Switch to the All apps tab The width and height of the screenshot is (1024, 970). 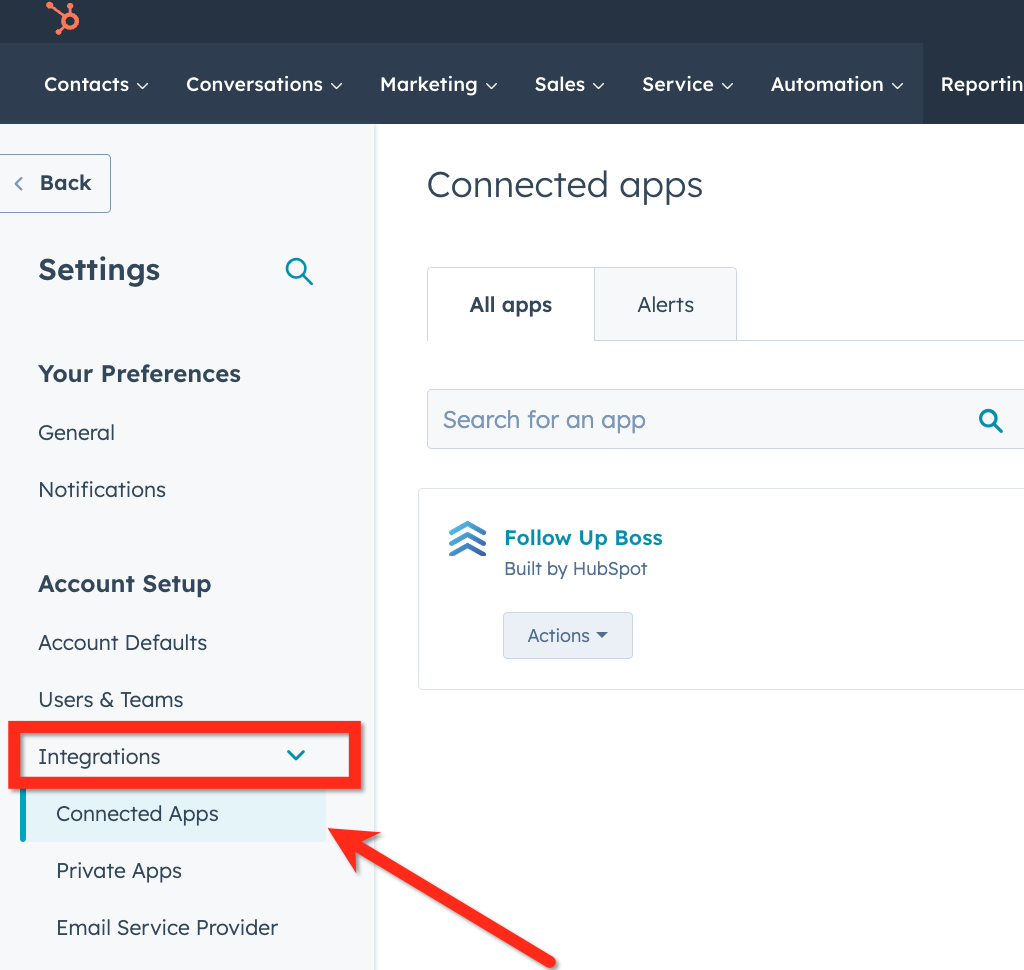(511, 304)
